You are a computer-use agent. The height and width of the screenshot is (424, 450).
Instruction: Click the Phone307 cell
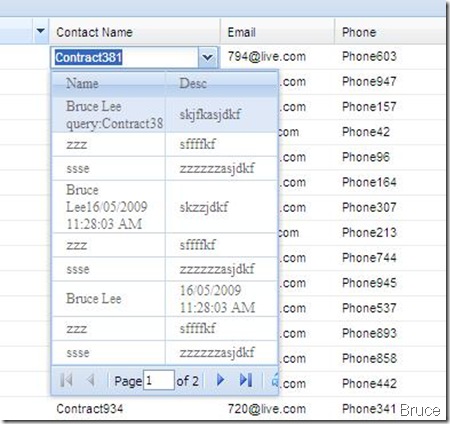point(390,208)
